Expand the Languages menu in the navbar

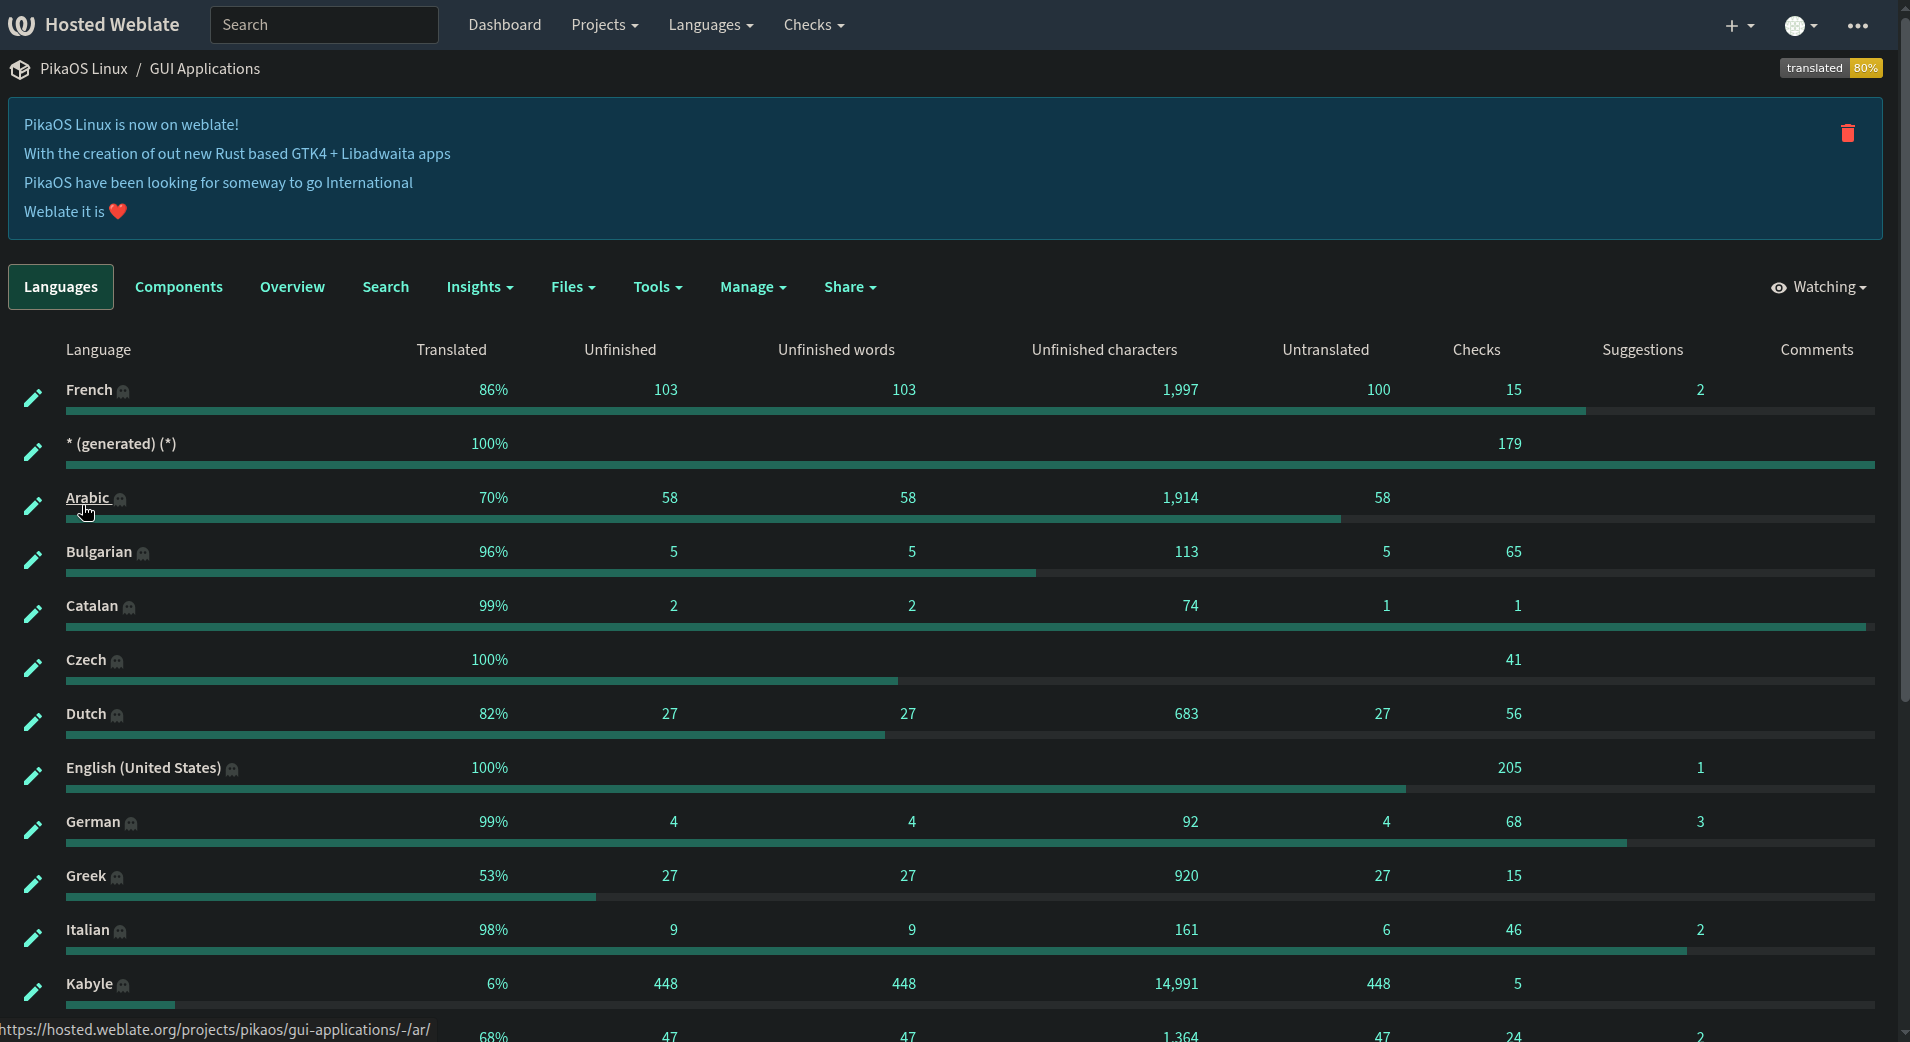tap(711, 25)
